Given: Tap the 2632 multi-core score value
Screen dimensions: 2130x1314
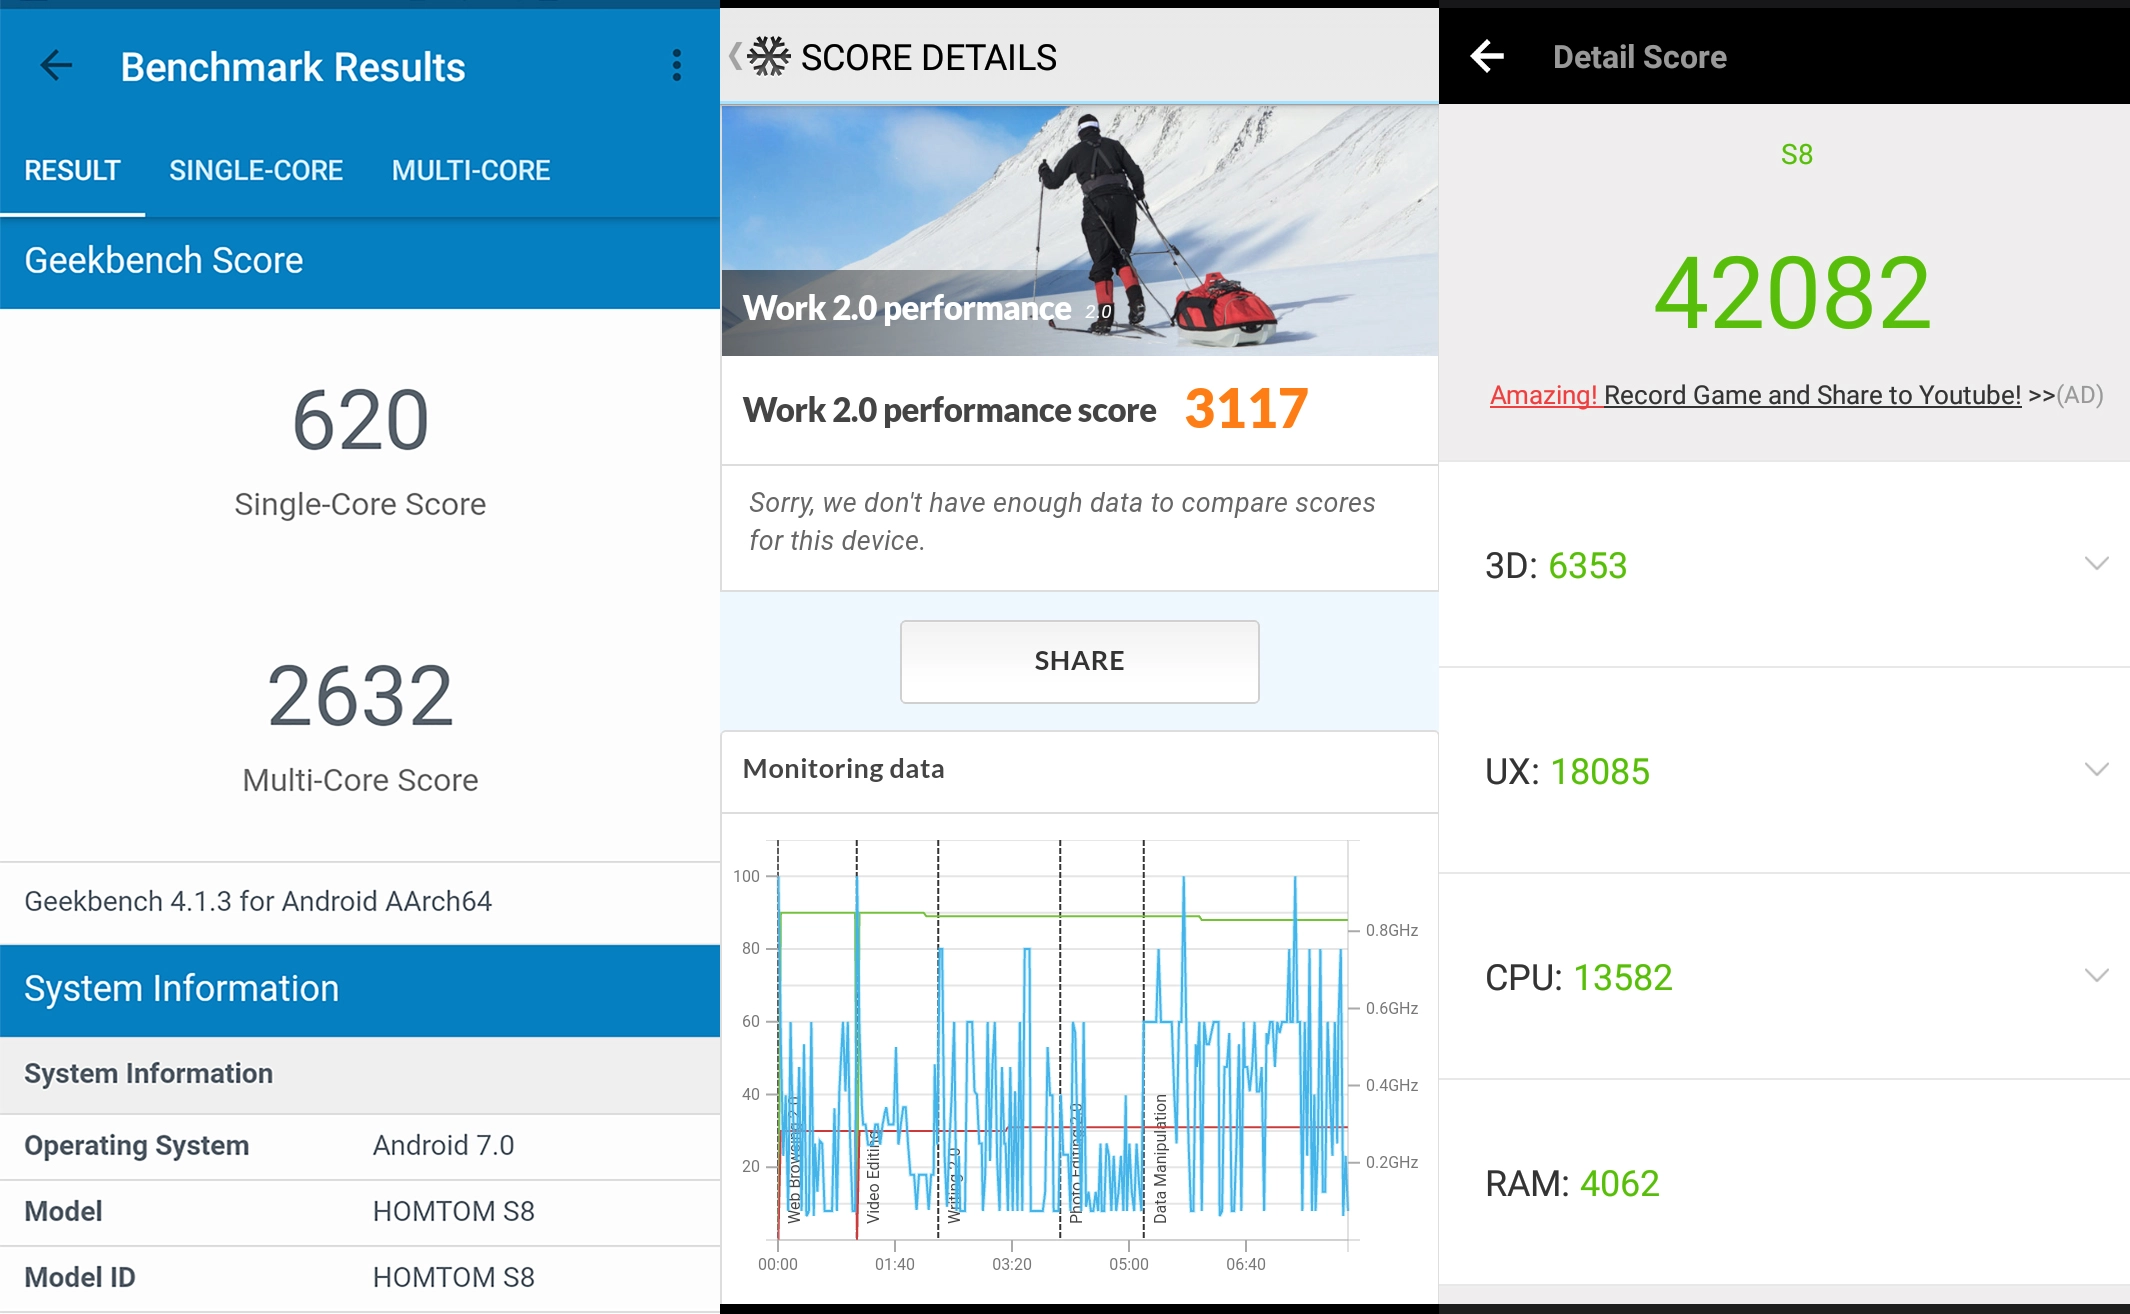Looking at the screenshot, I should click(360, 696).
